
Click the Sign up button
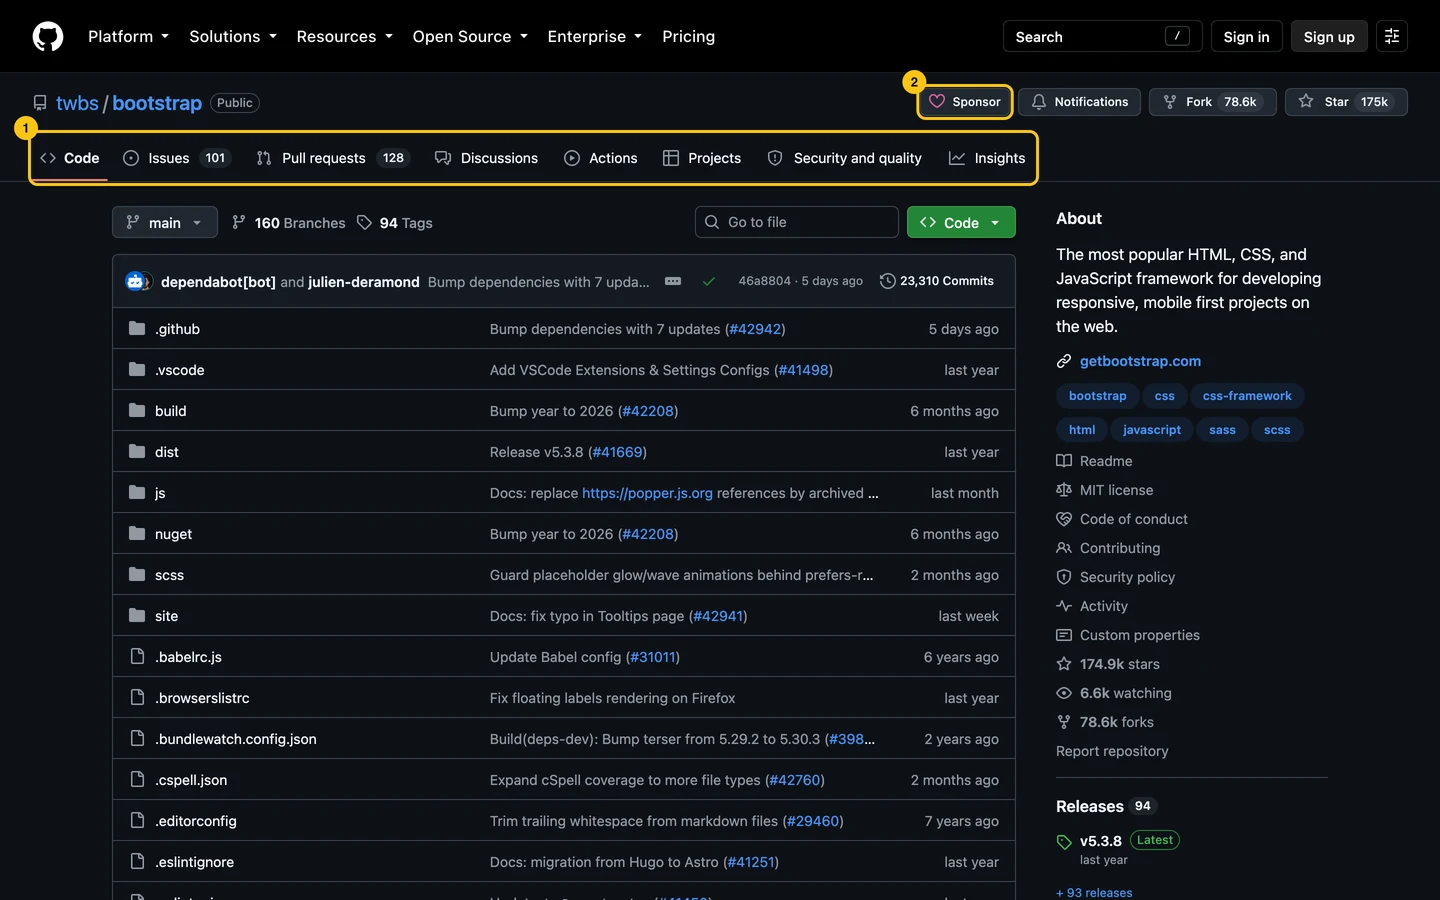point(1329,36)
